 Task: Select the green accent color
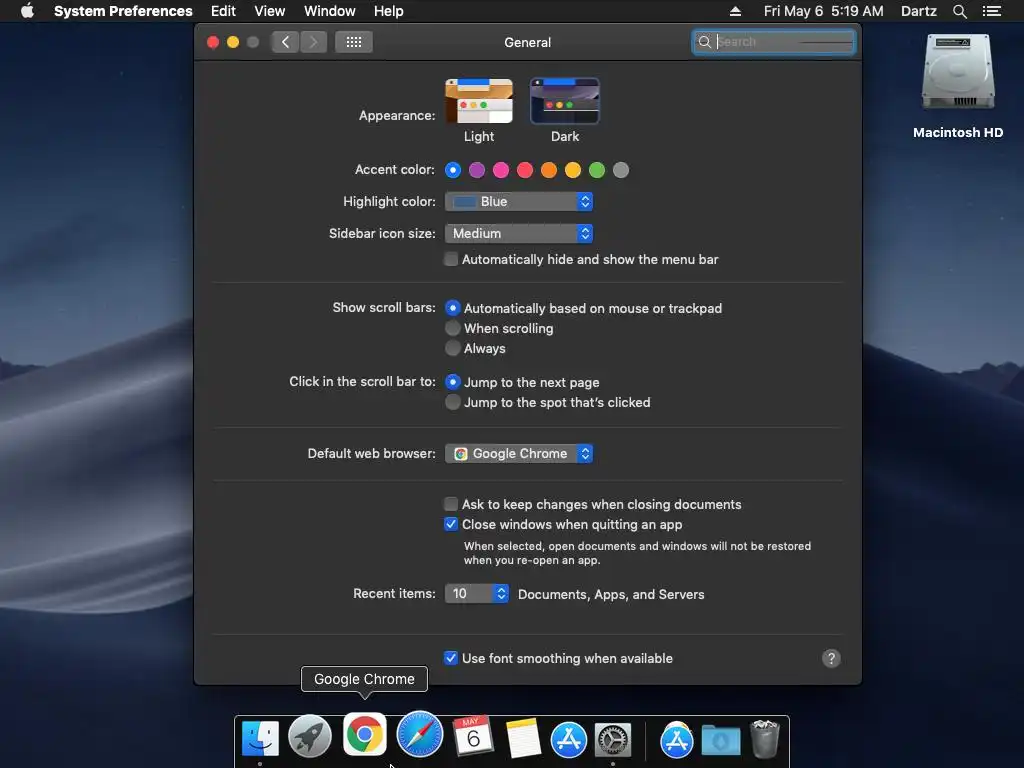coord(597,170)
